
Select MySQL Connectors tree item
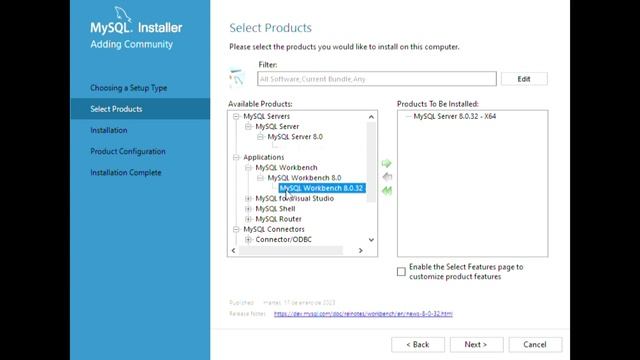pos(273,229)
